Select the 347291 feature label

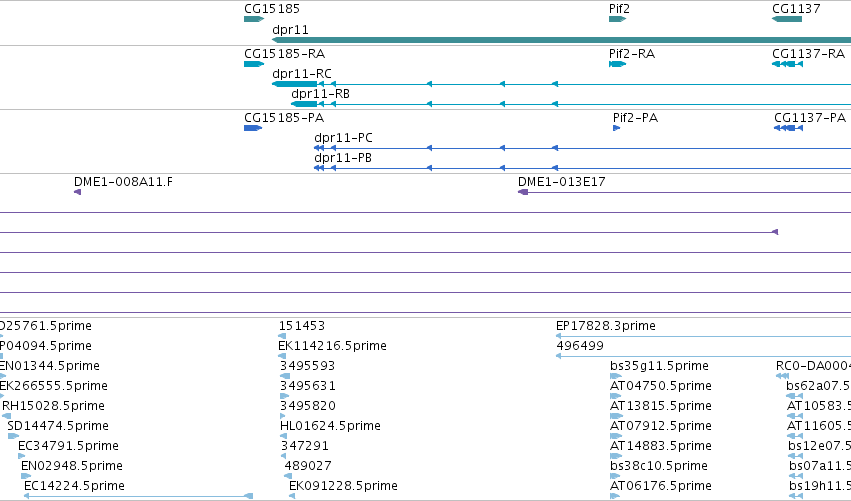coord(304,446)
